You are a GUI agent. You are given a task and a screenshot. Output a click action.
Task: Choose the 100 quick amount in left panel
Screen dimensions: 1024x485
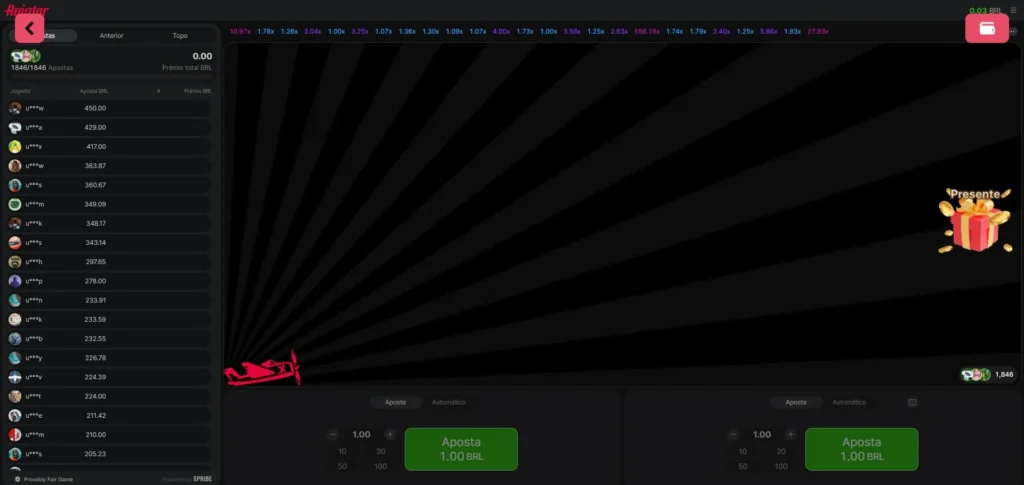pyautogui.click(x=380, y=467)
